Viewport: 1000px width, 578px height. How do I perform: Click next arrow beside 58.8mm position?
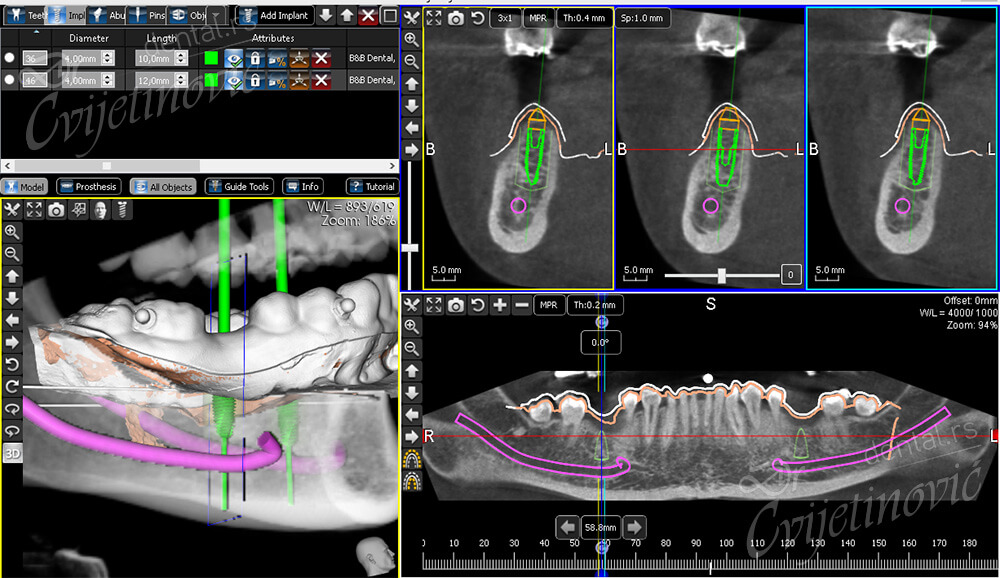[634, 526]
